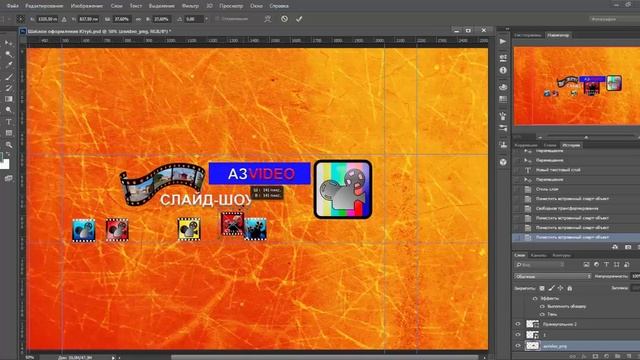Create new snapshot camera icon in History
640x360 pixels.
(x=628, y=247)
